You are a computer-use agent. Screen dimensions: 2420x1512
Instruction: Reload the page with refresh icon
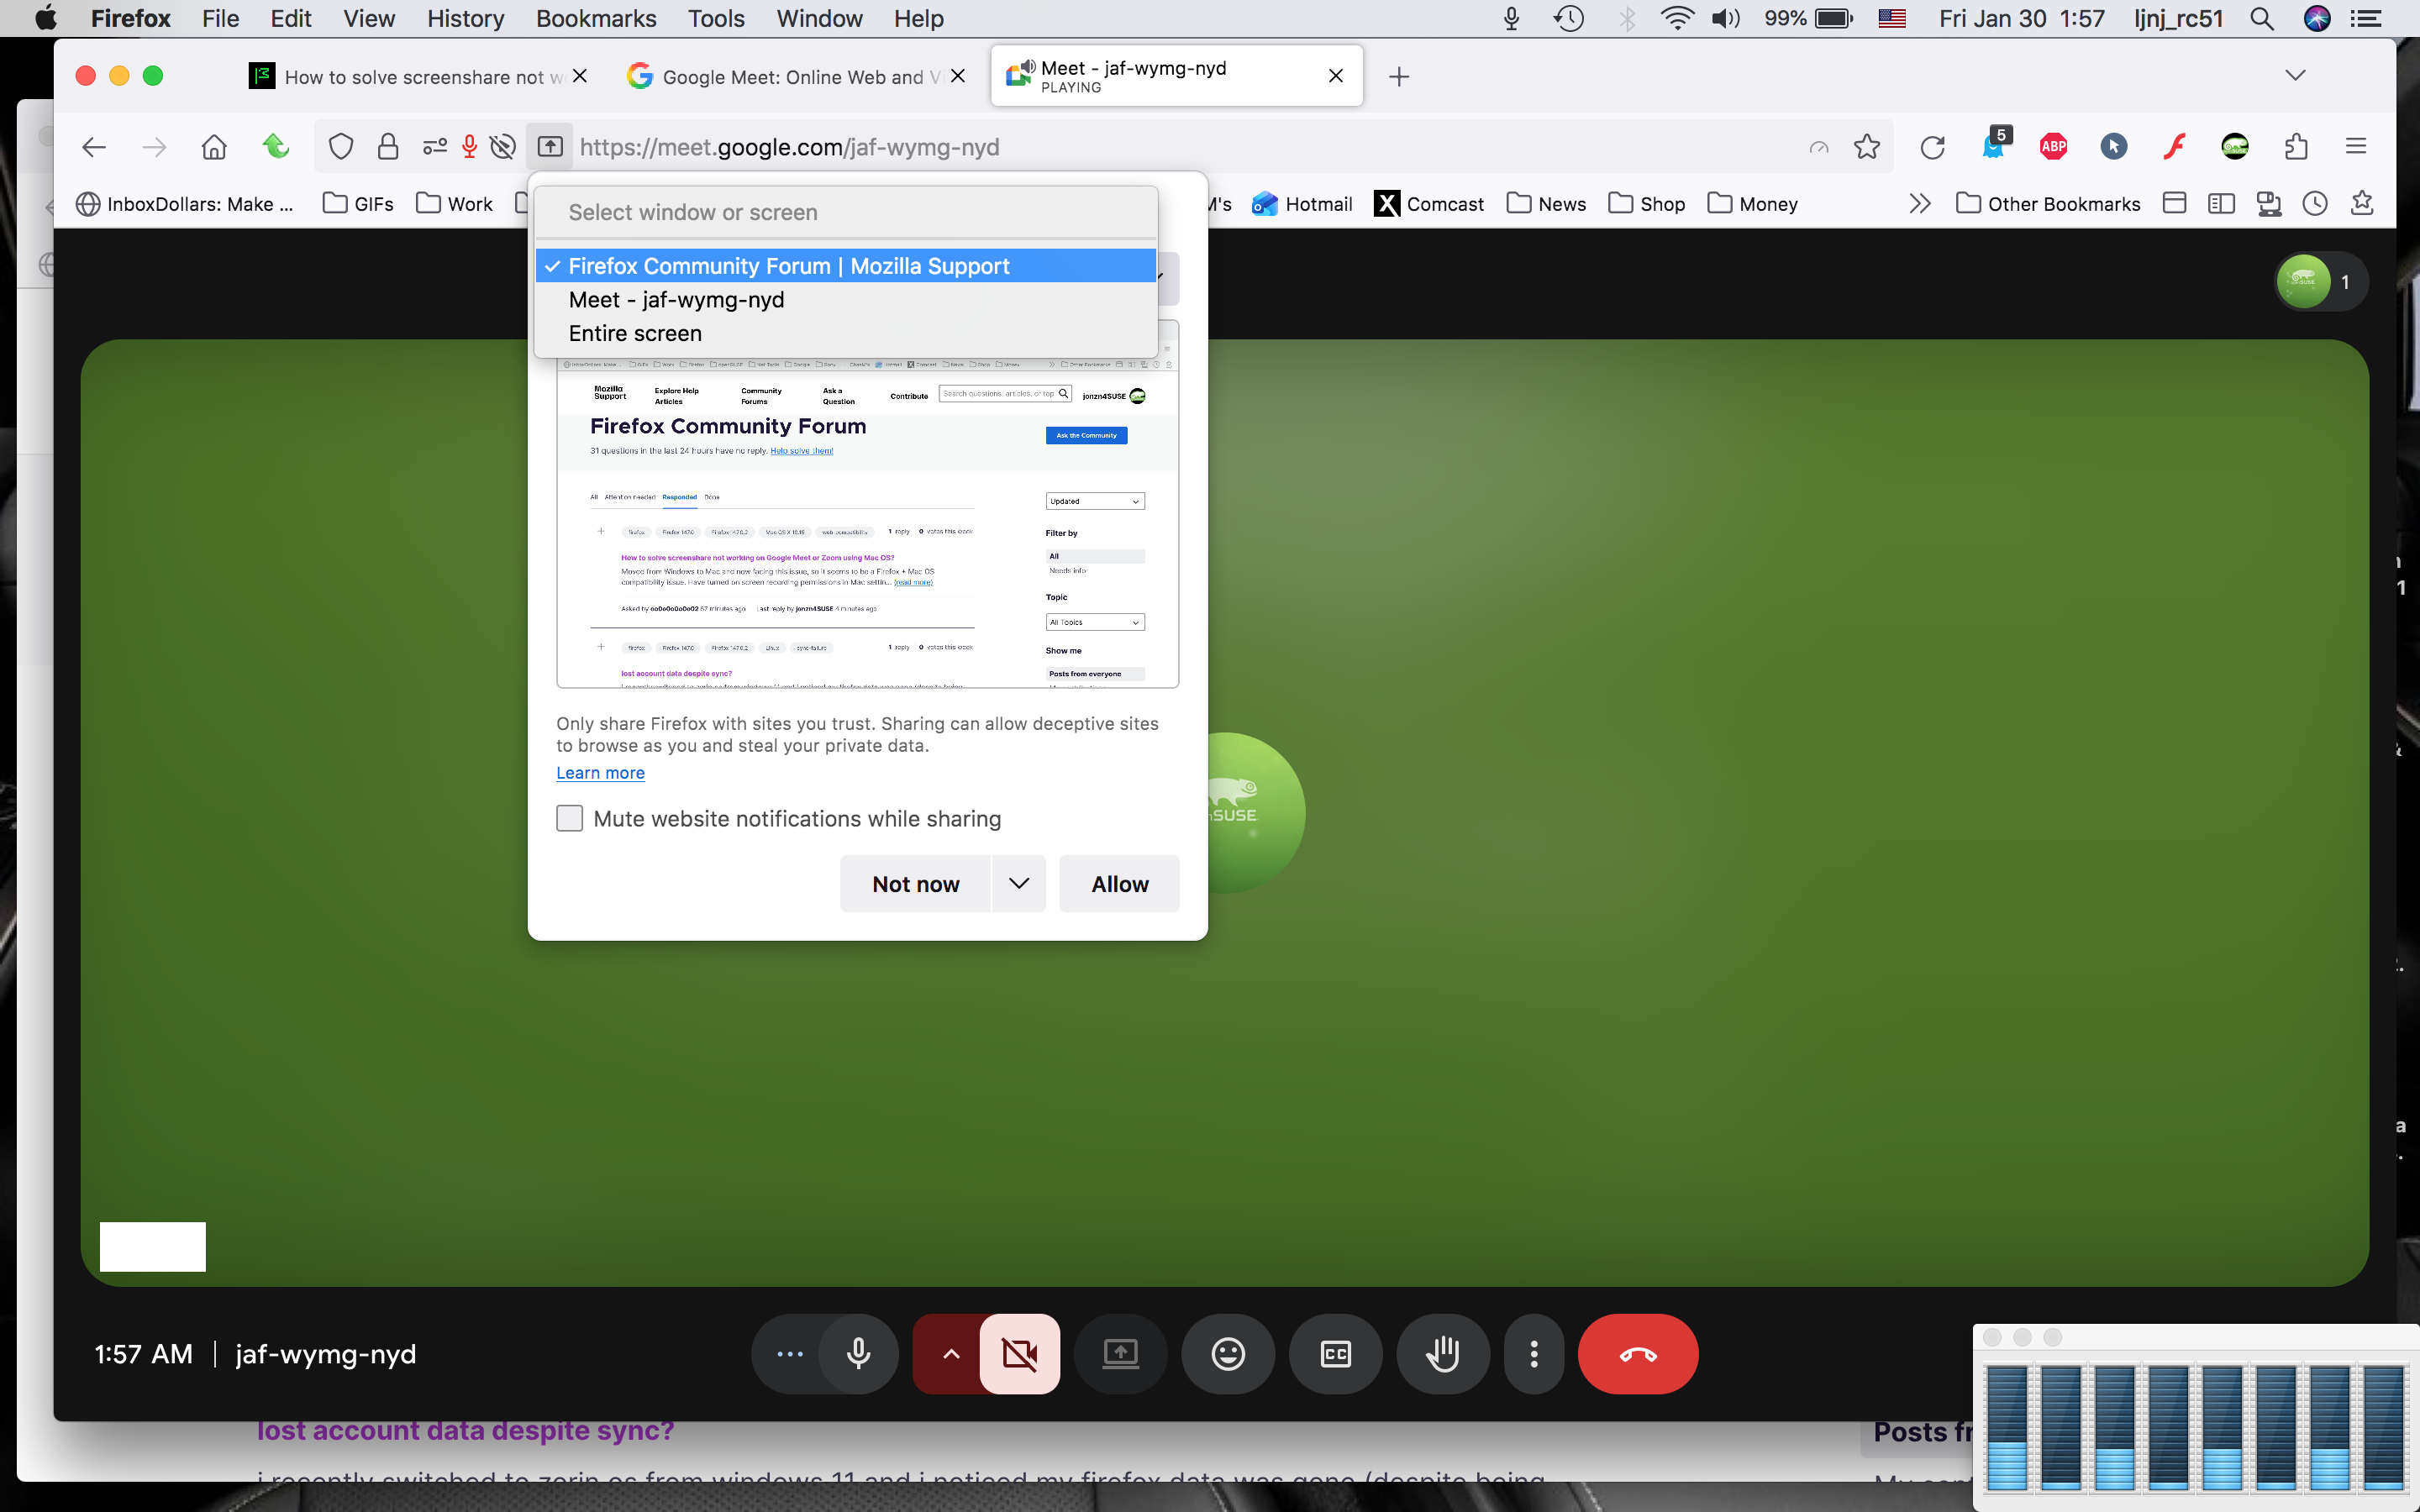[1932, 147]
